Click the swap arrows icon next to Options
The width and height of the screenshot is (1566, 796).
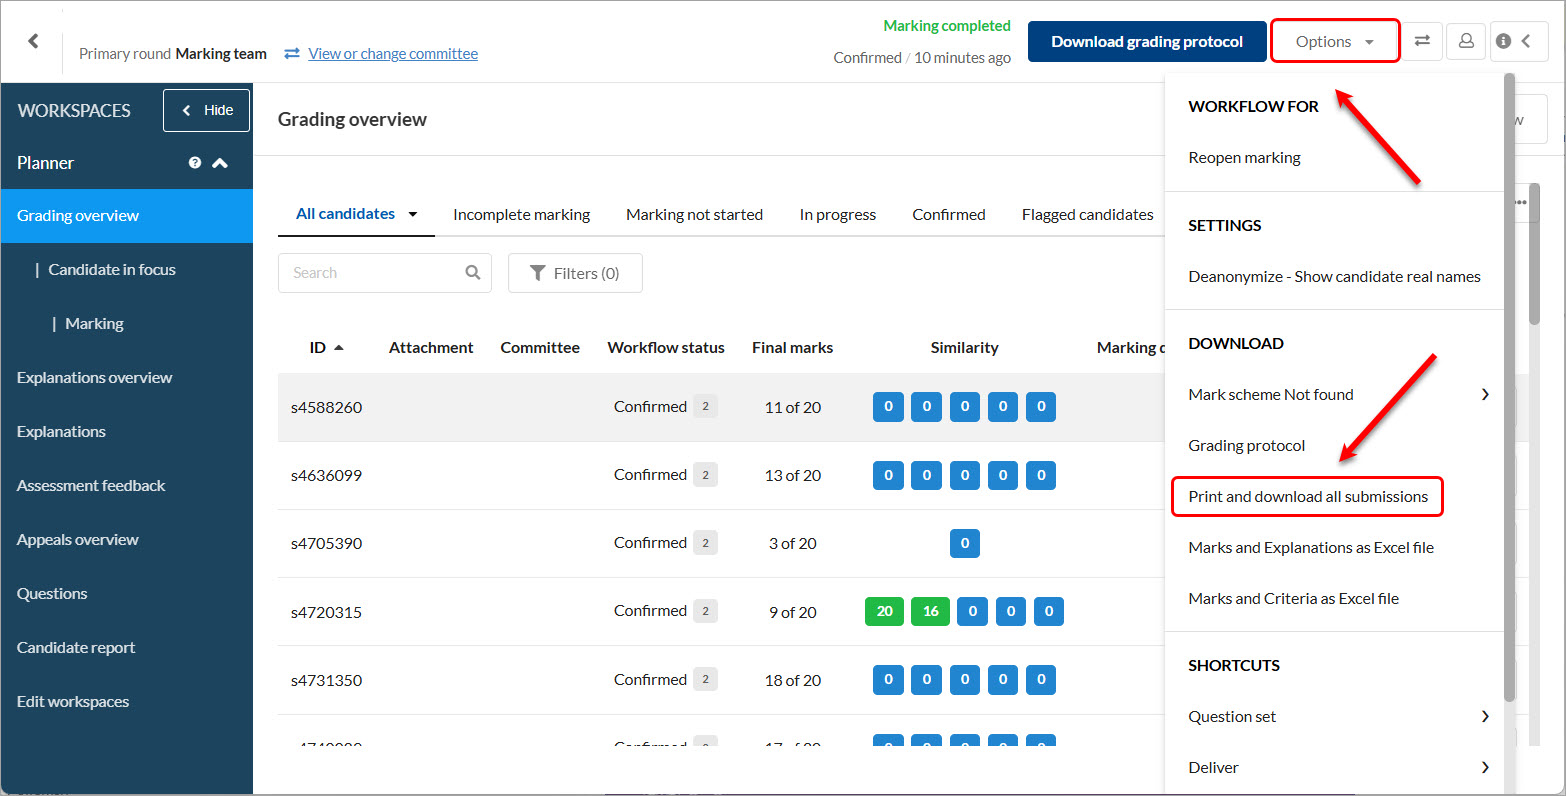tap(1421, 41)
